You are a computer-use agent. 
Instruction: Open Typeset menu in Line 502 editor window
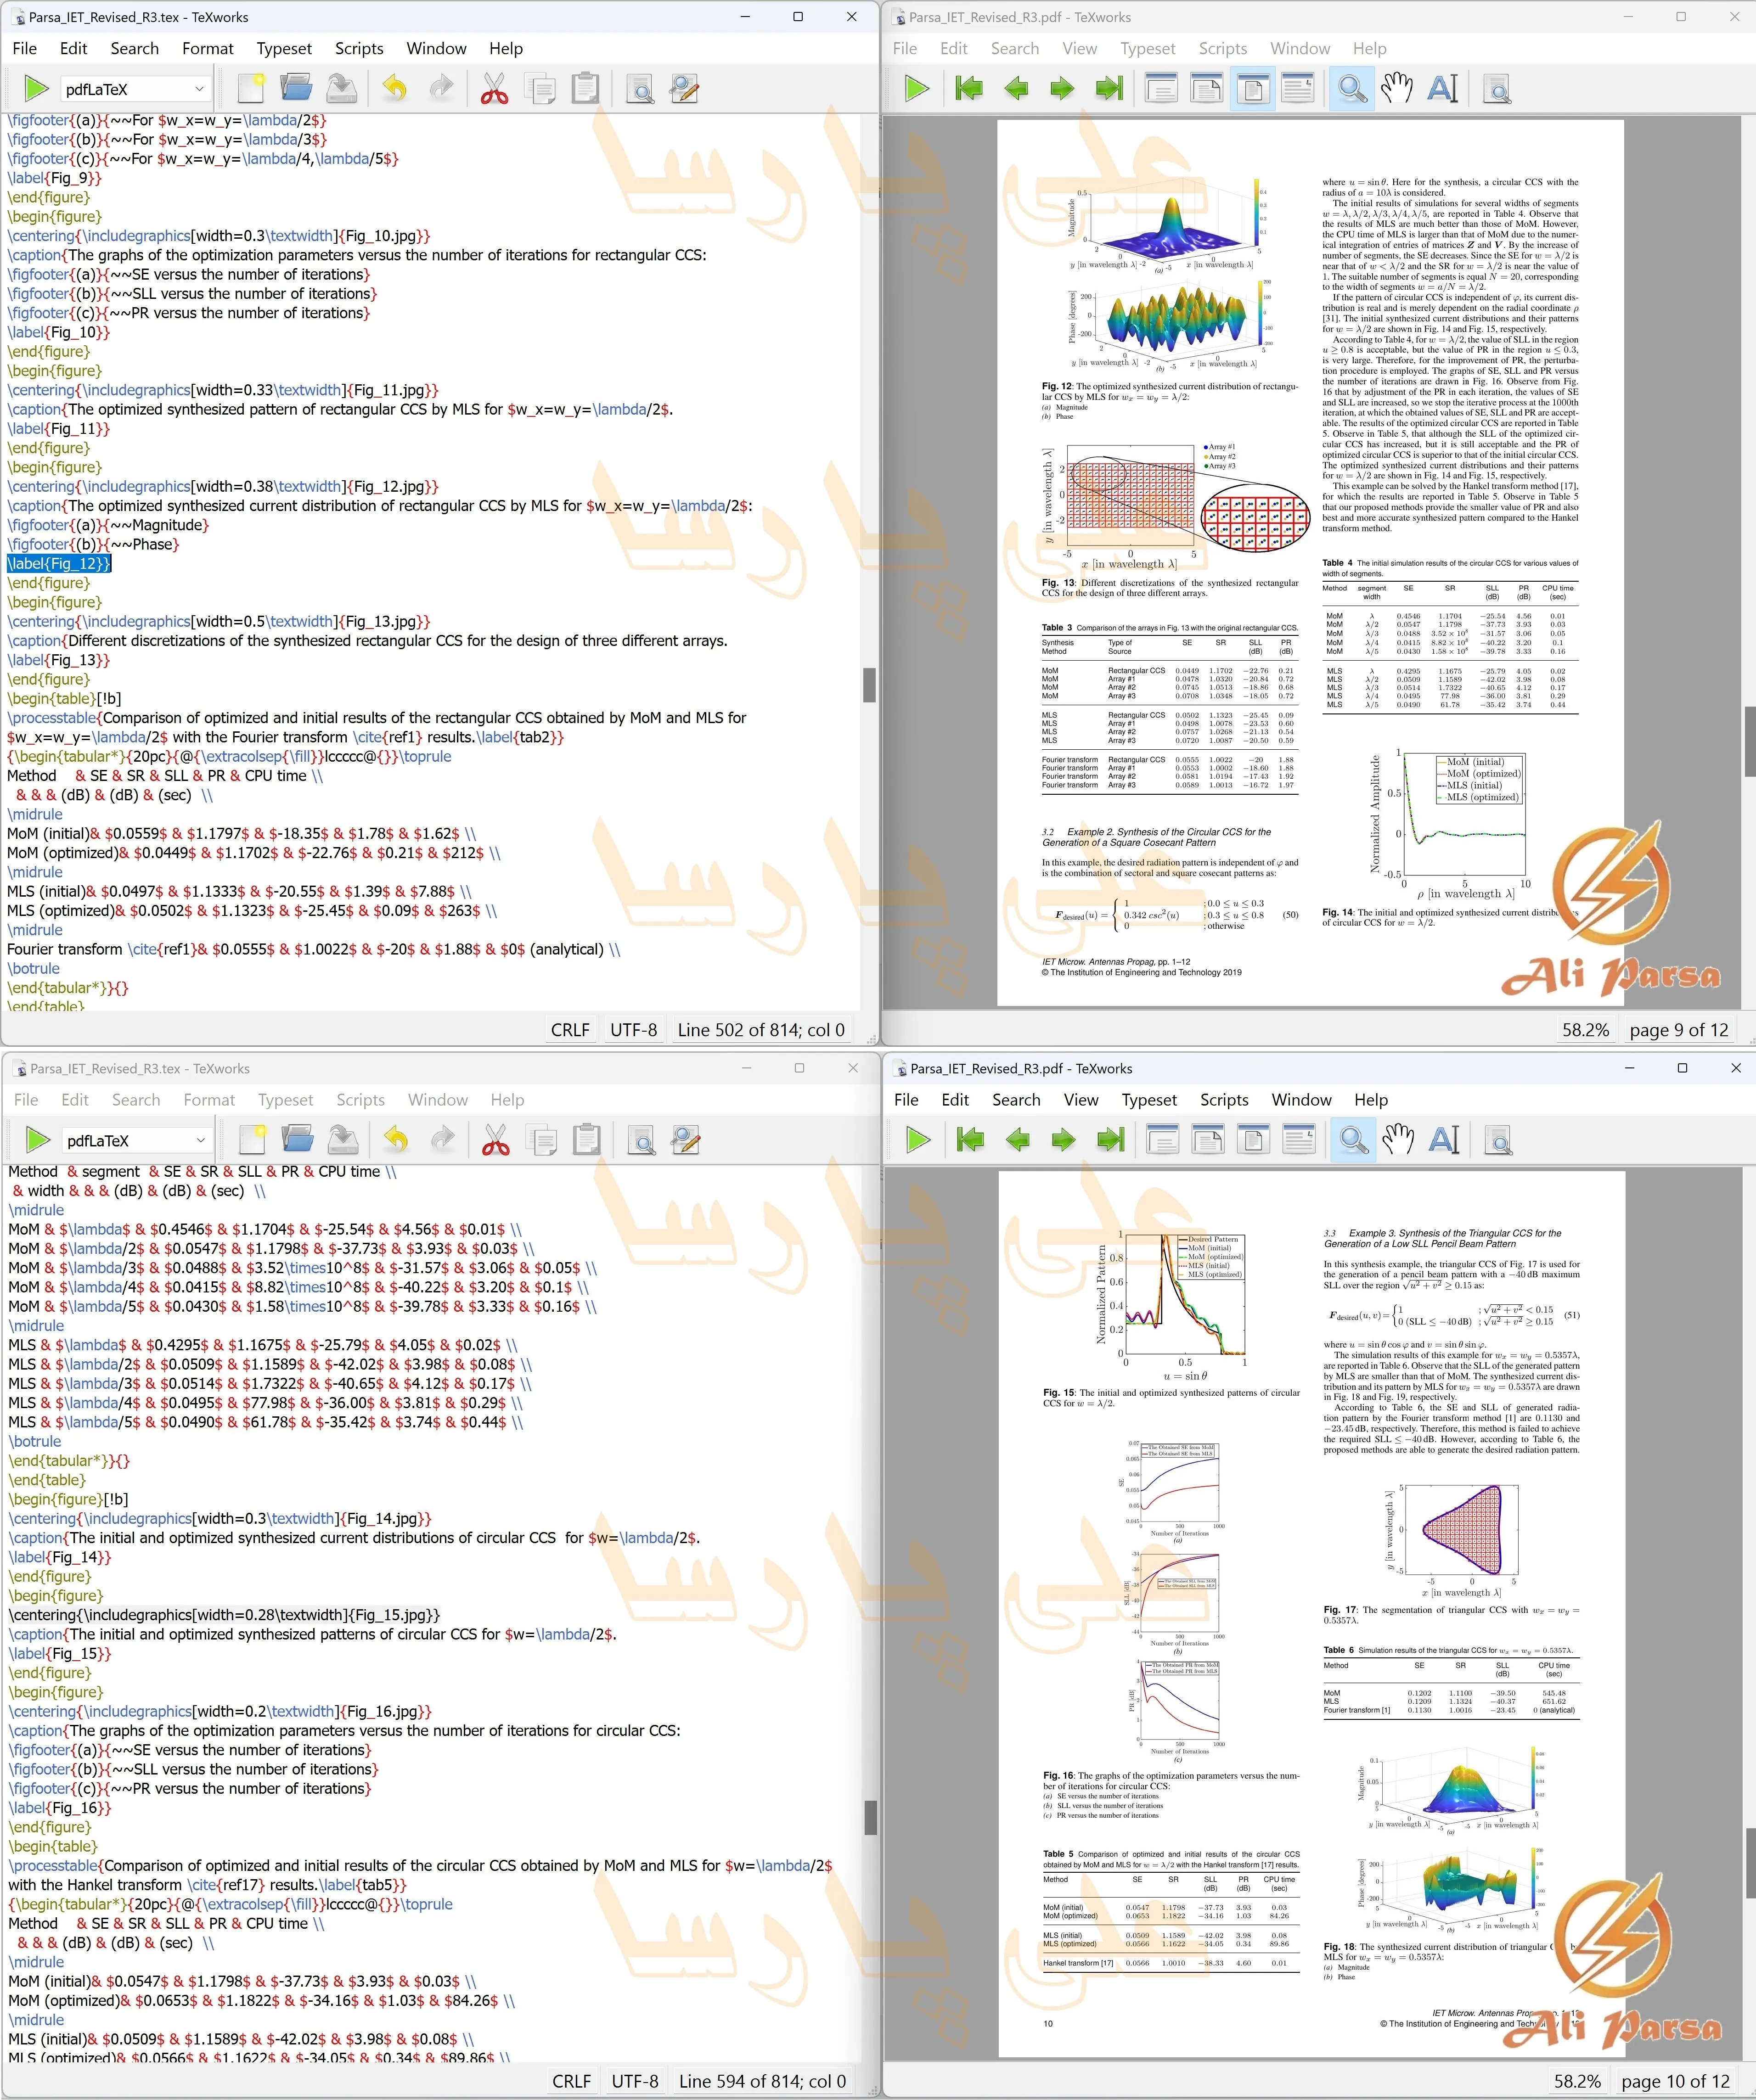284,48
